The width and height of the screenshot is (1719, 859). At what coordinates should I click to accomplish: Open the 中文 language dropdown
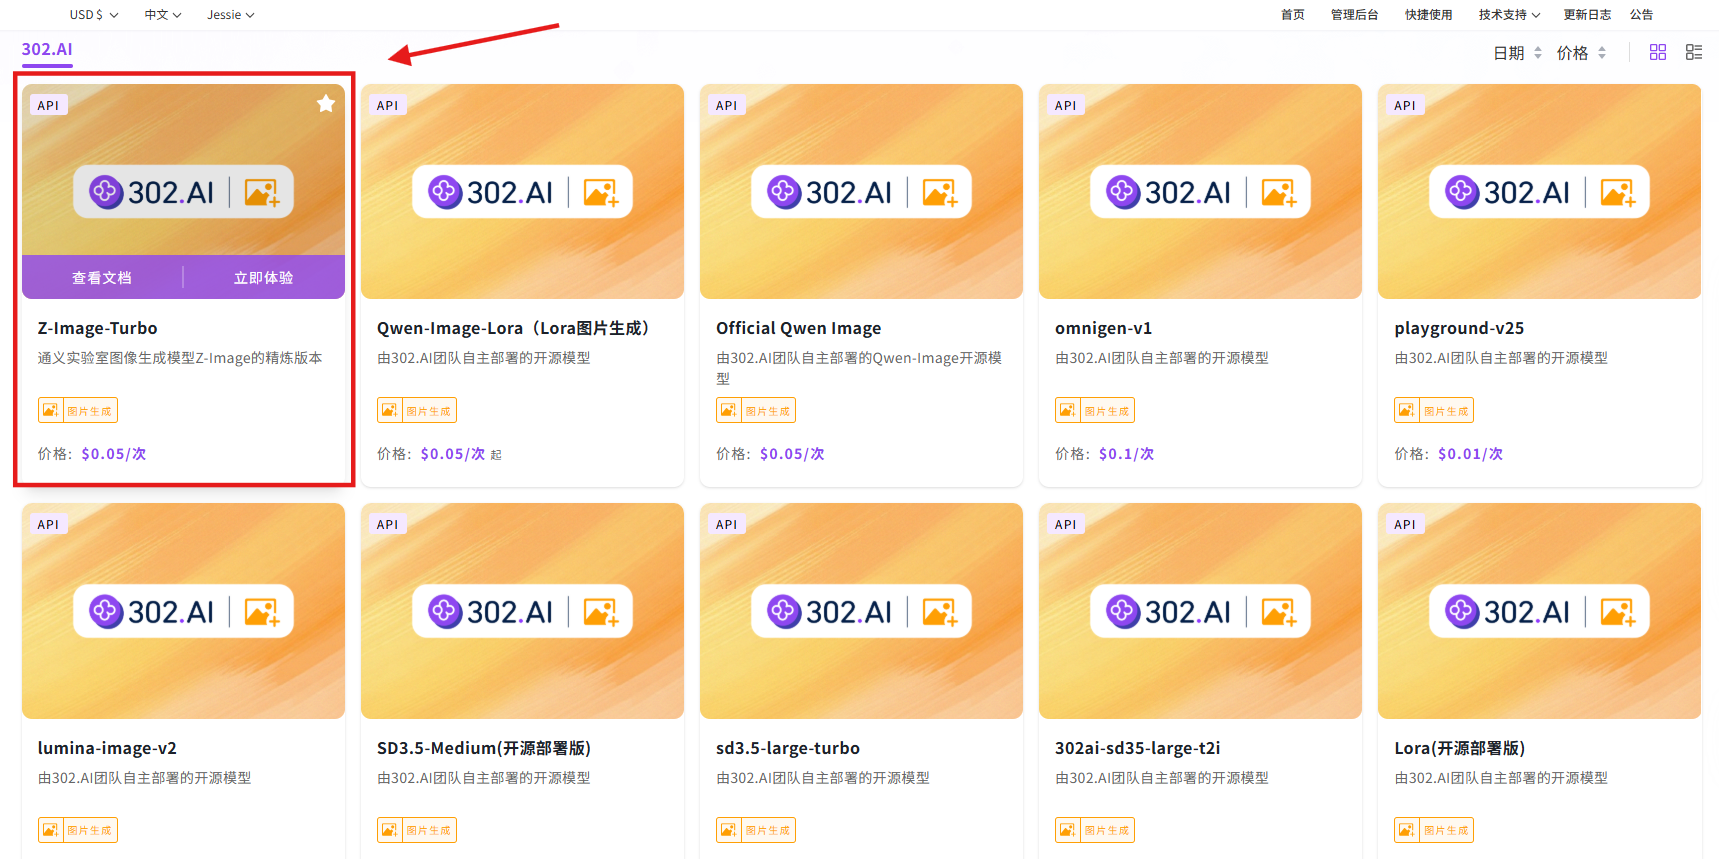(163, 15)
